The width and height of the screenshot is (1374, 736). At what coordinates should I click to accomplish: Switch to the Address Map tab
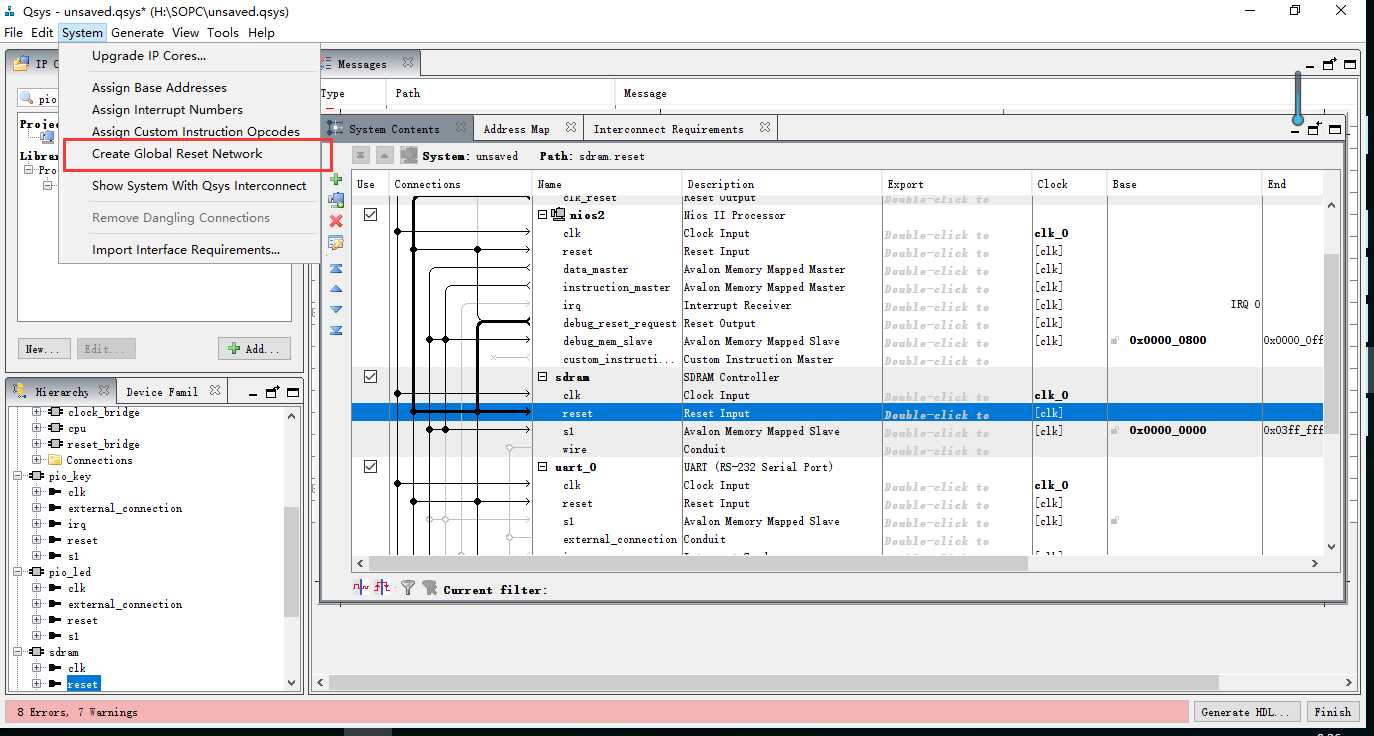pyautogui.click(x=516, y=129)
